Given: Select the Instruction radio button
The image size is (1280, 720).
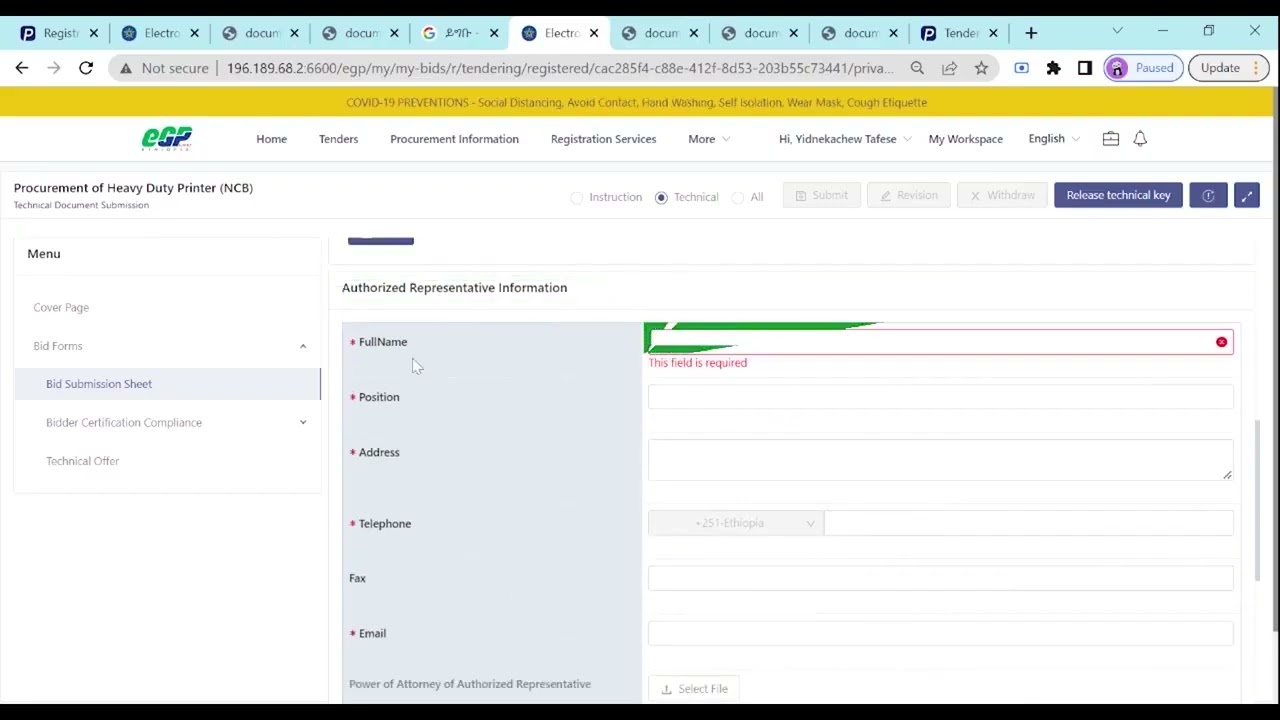Looking at the screenshot, I should [x=576, y=197].
